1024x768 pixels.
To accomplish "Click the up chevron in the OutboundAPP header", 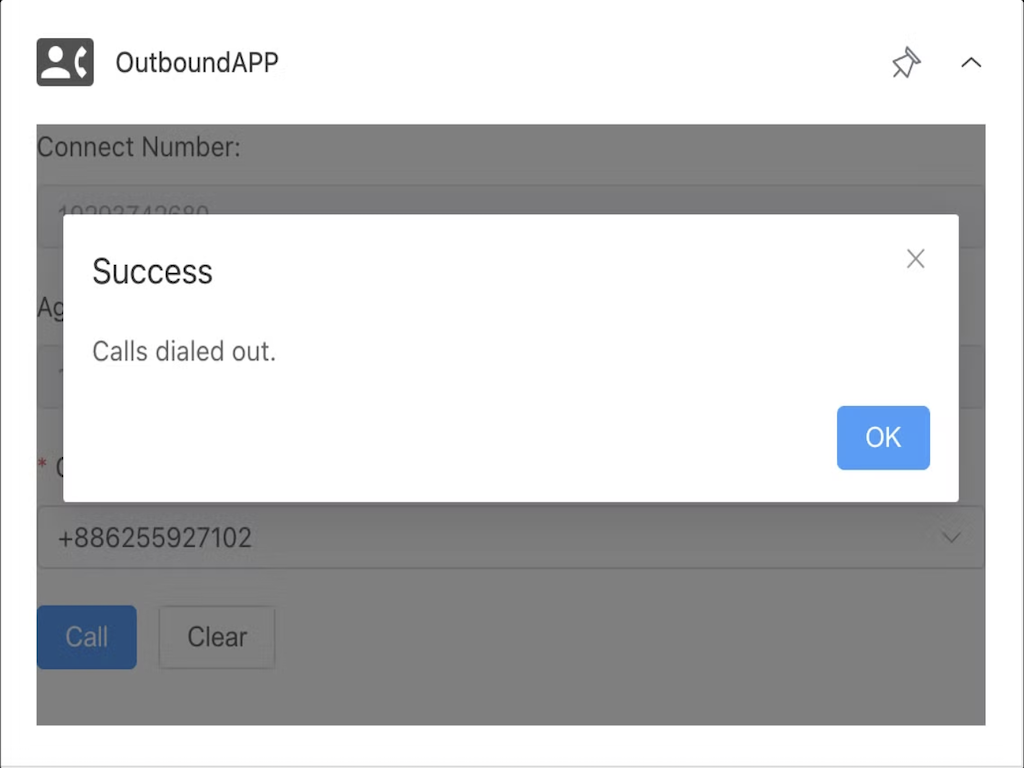I will [x=970, y=62].
